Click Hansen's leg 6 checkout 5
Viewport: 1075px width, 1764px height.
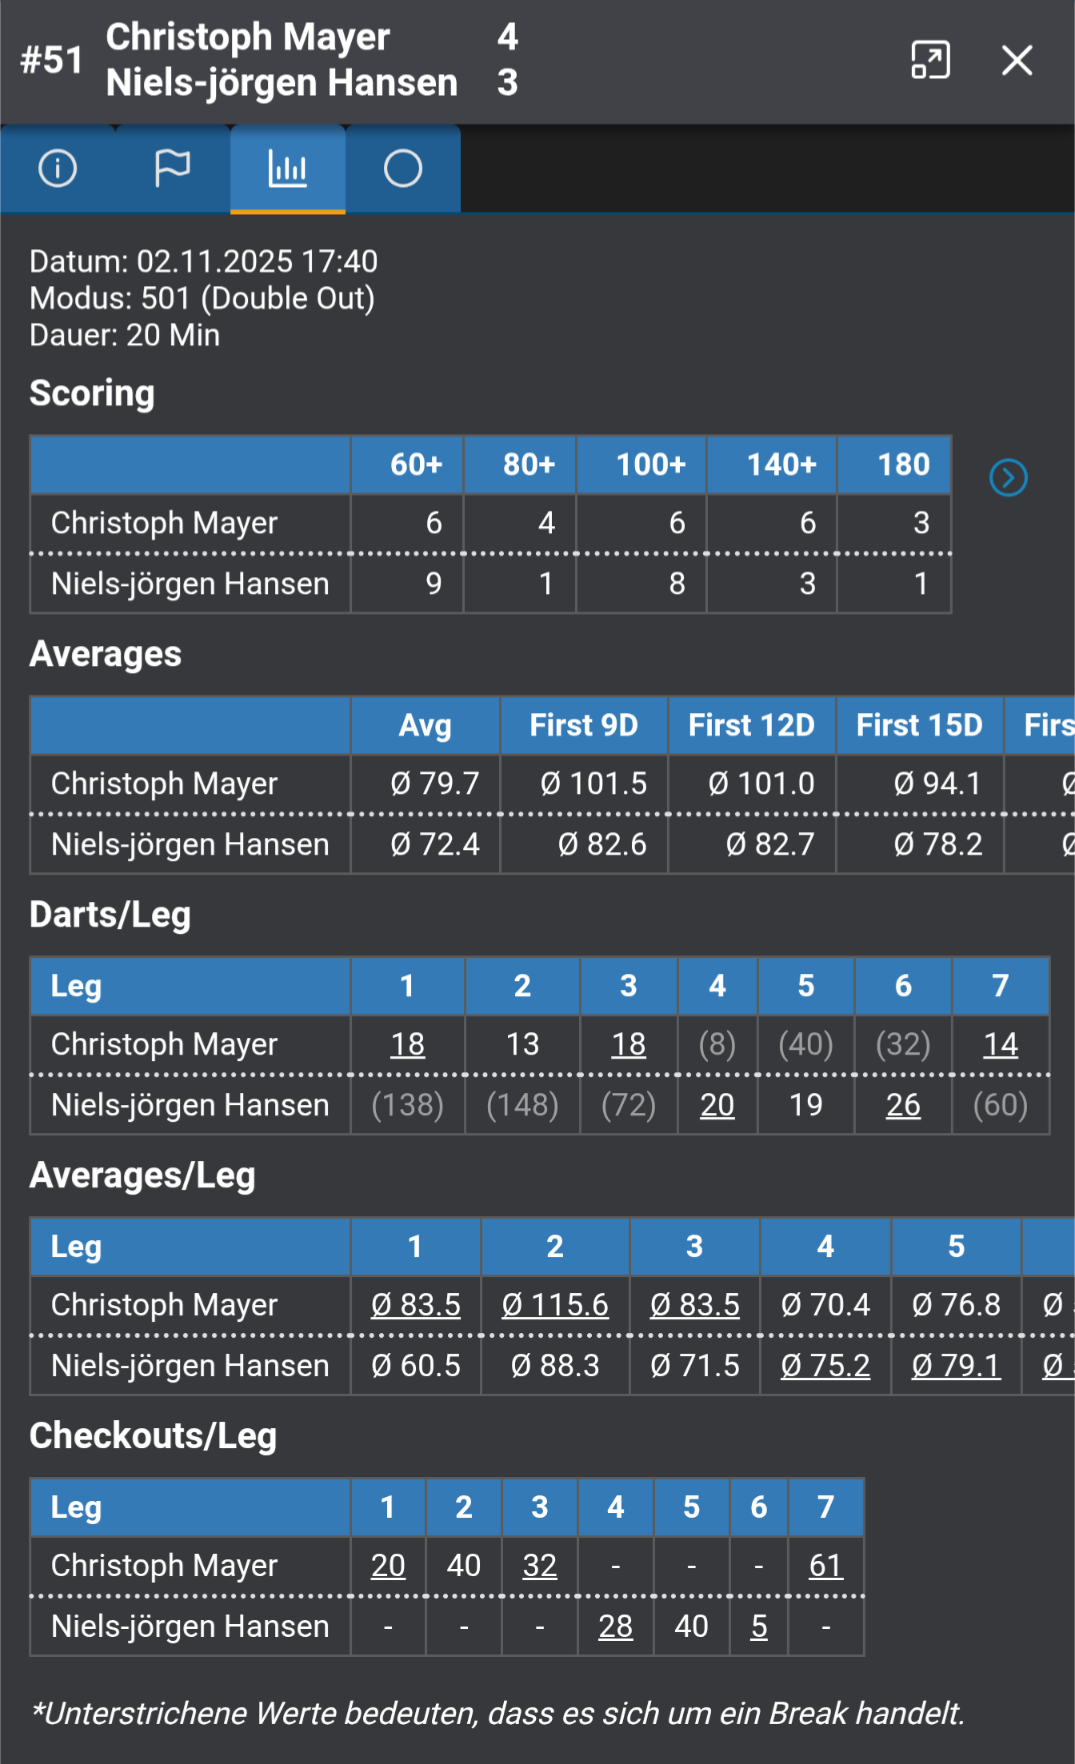point(759,1626)
